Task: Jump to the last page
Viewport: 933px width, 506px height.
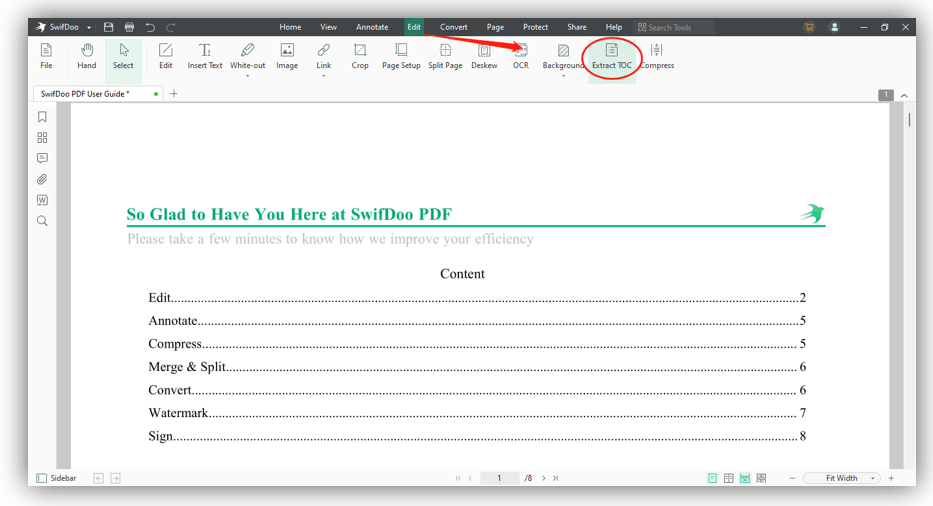Action: 555,478
